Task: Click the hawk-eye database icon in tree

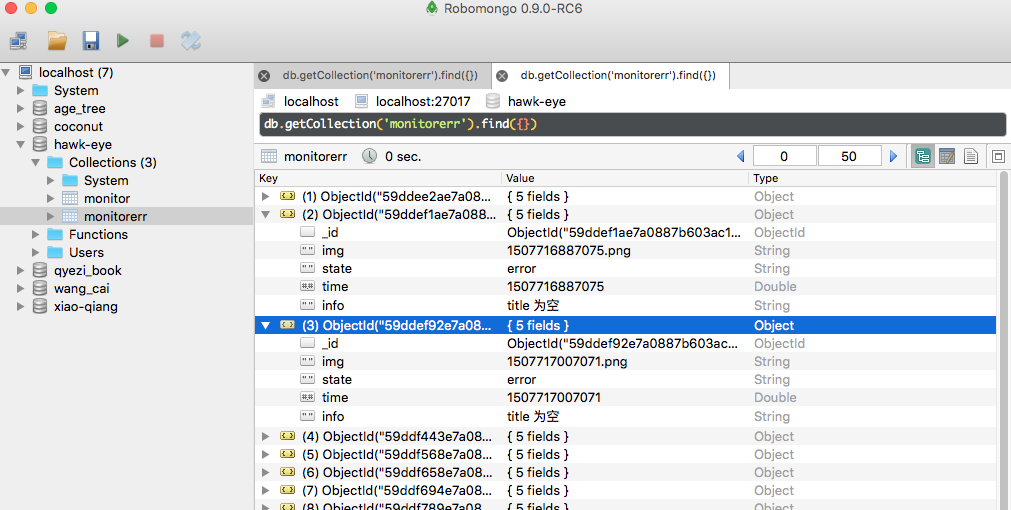Action: coord(40,144)
